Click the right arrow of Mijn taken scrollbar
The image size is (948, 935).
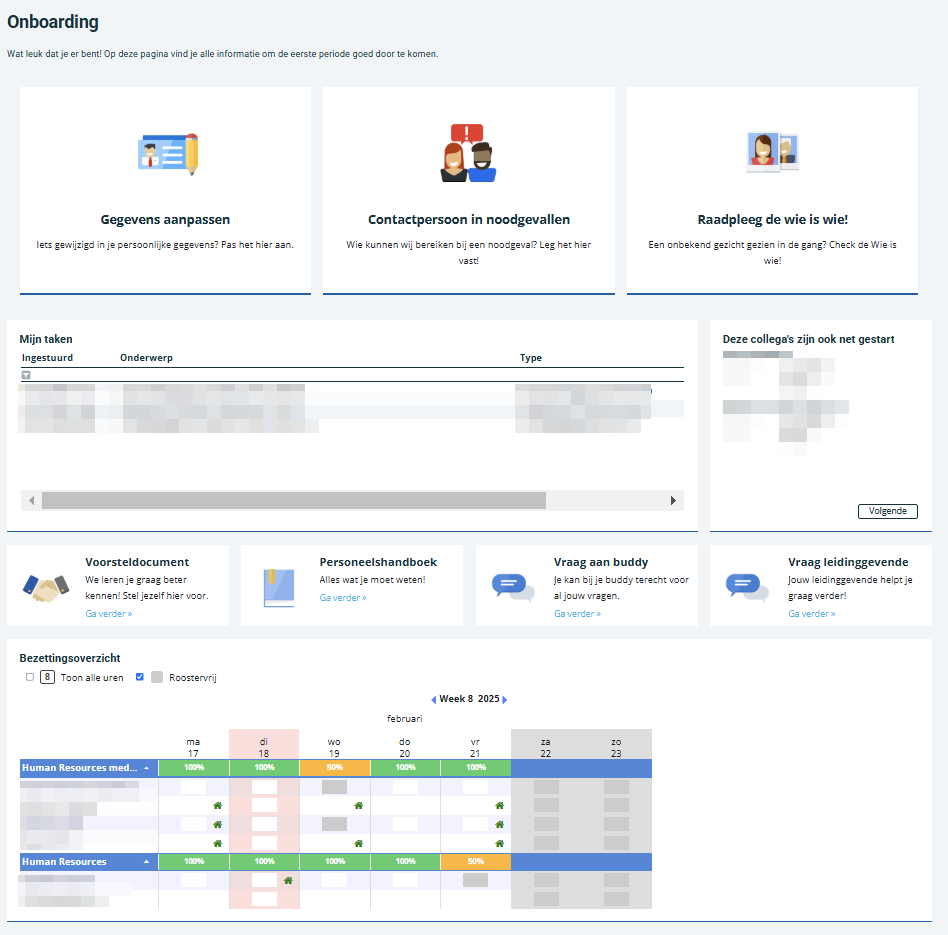(673, 500)
